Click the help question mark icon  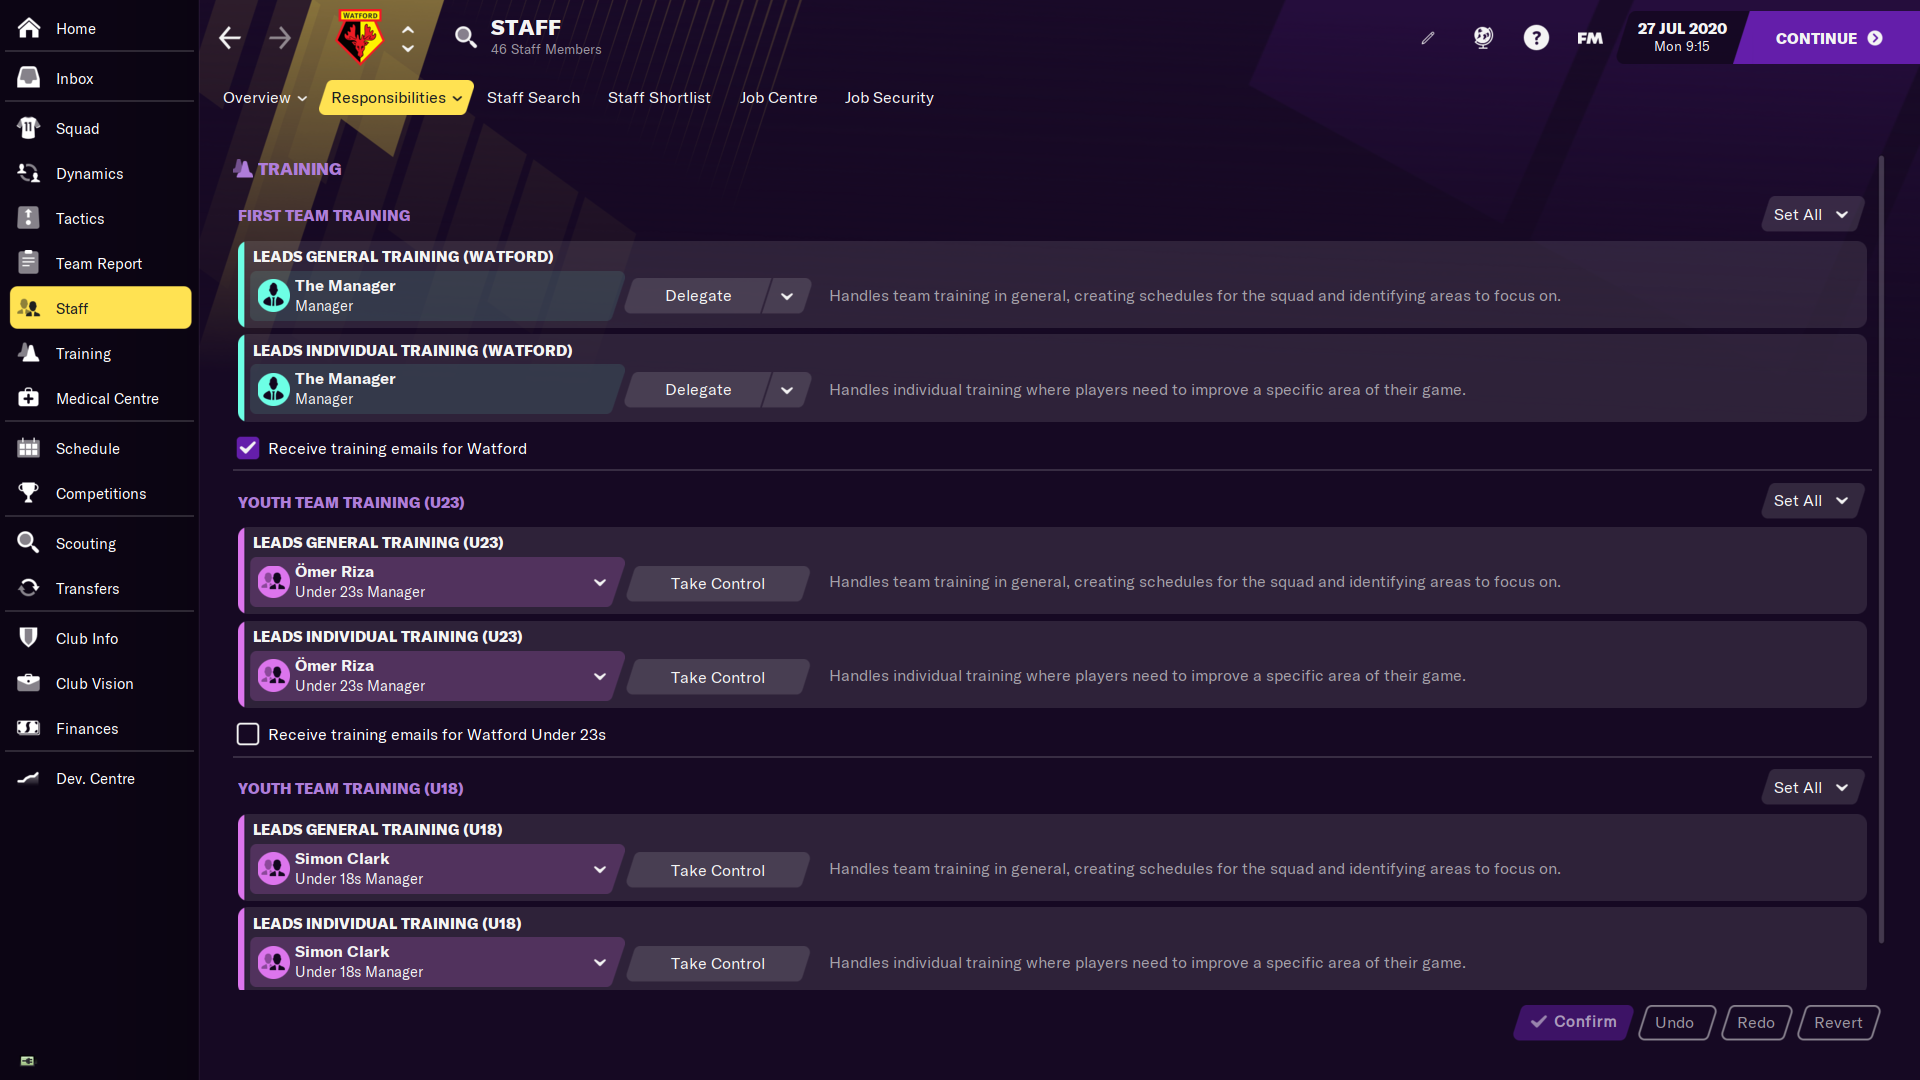click(1536, 37)
